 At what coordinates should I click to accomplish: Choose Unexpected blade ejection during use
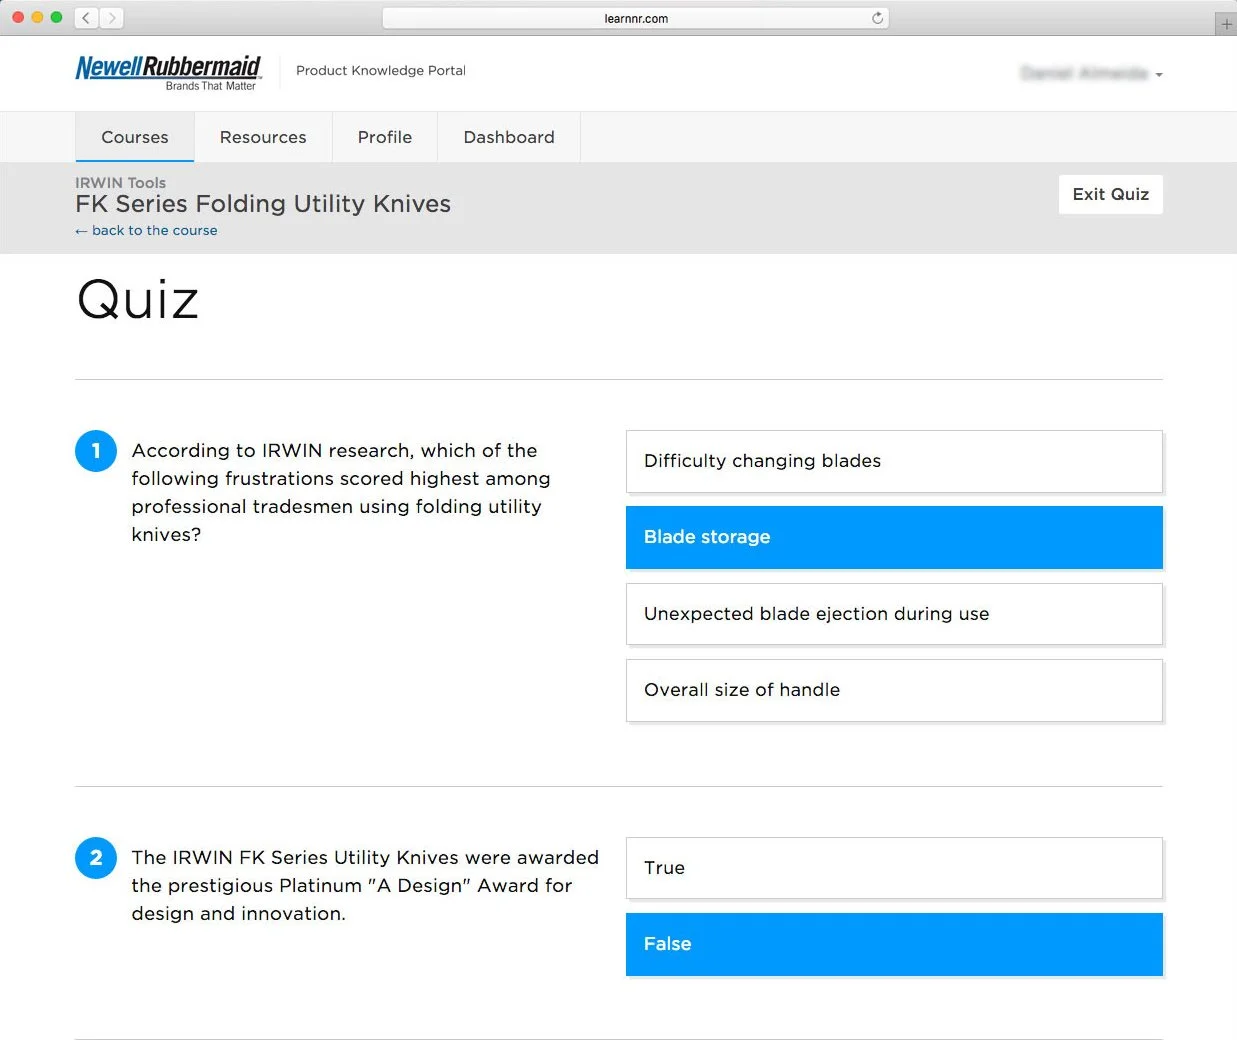click(894, 614)
